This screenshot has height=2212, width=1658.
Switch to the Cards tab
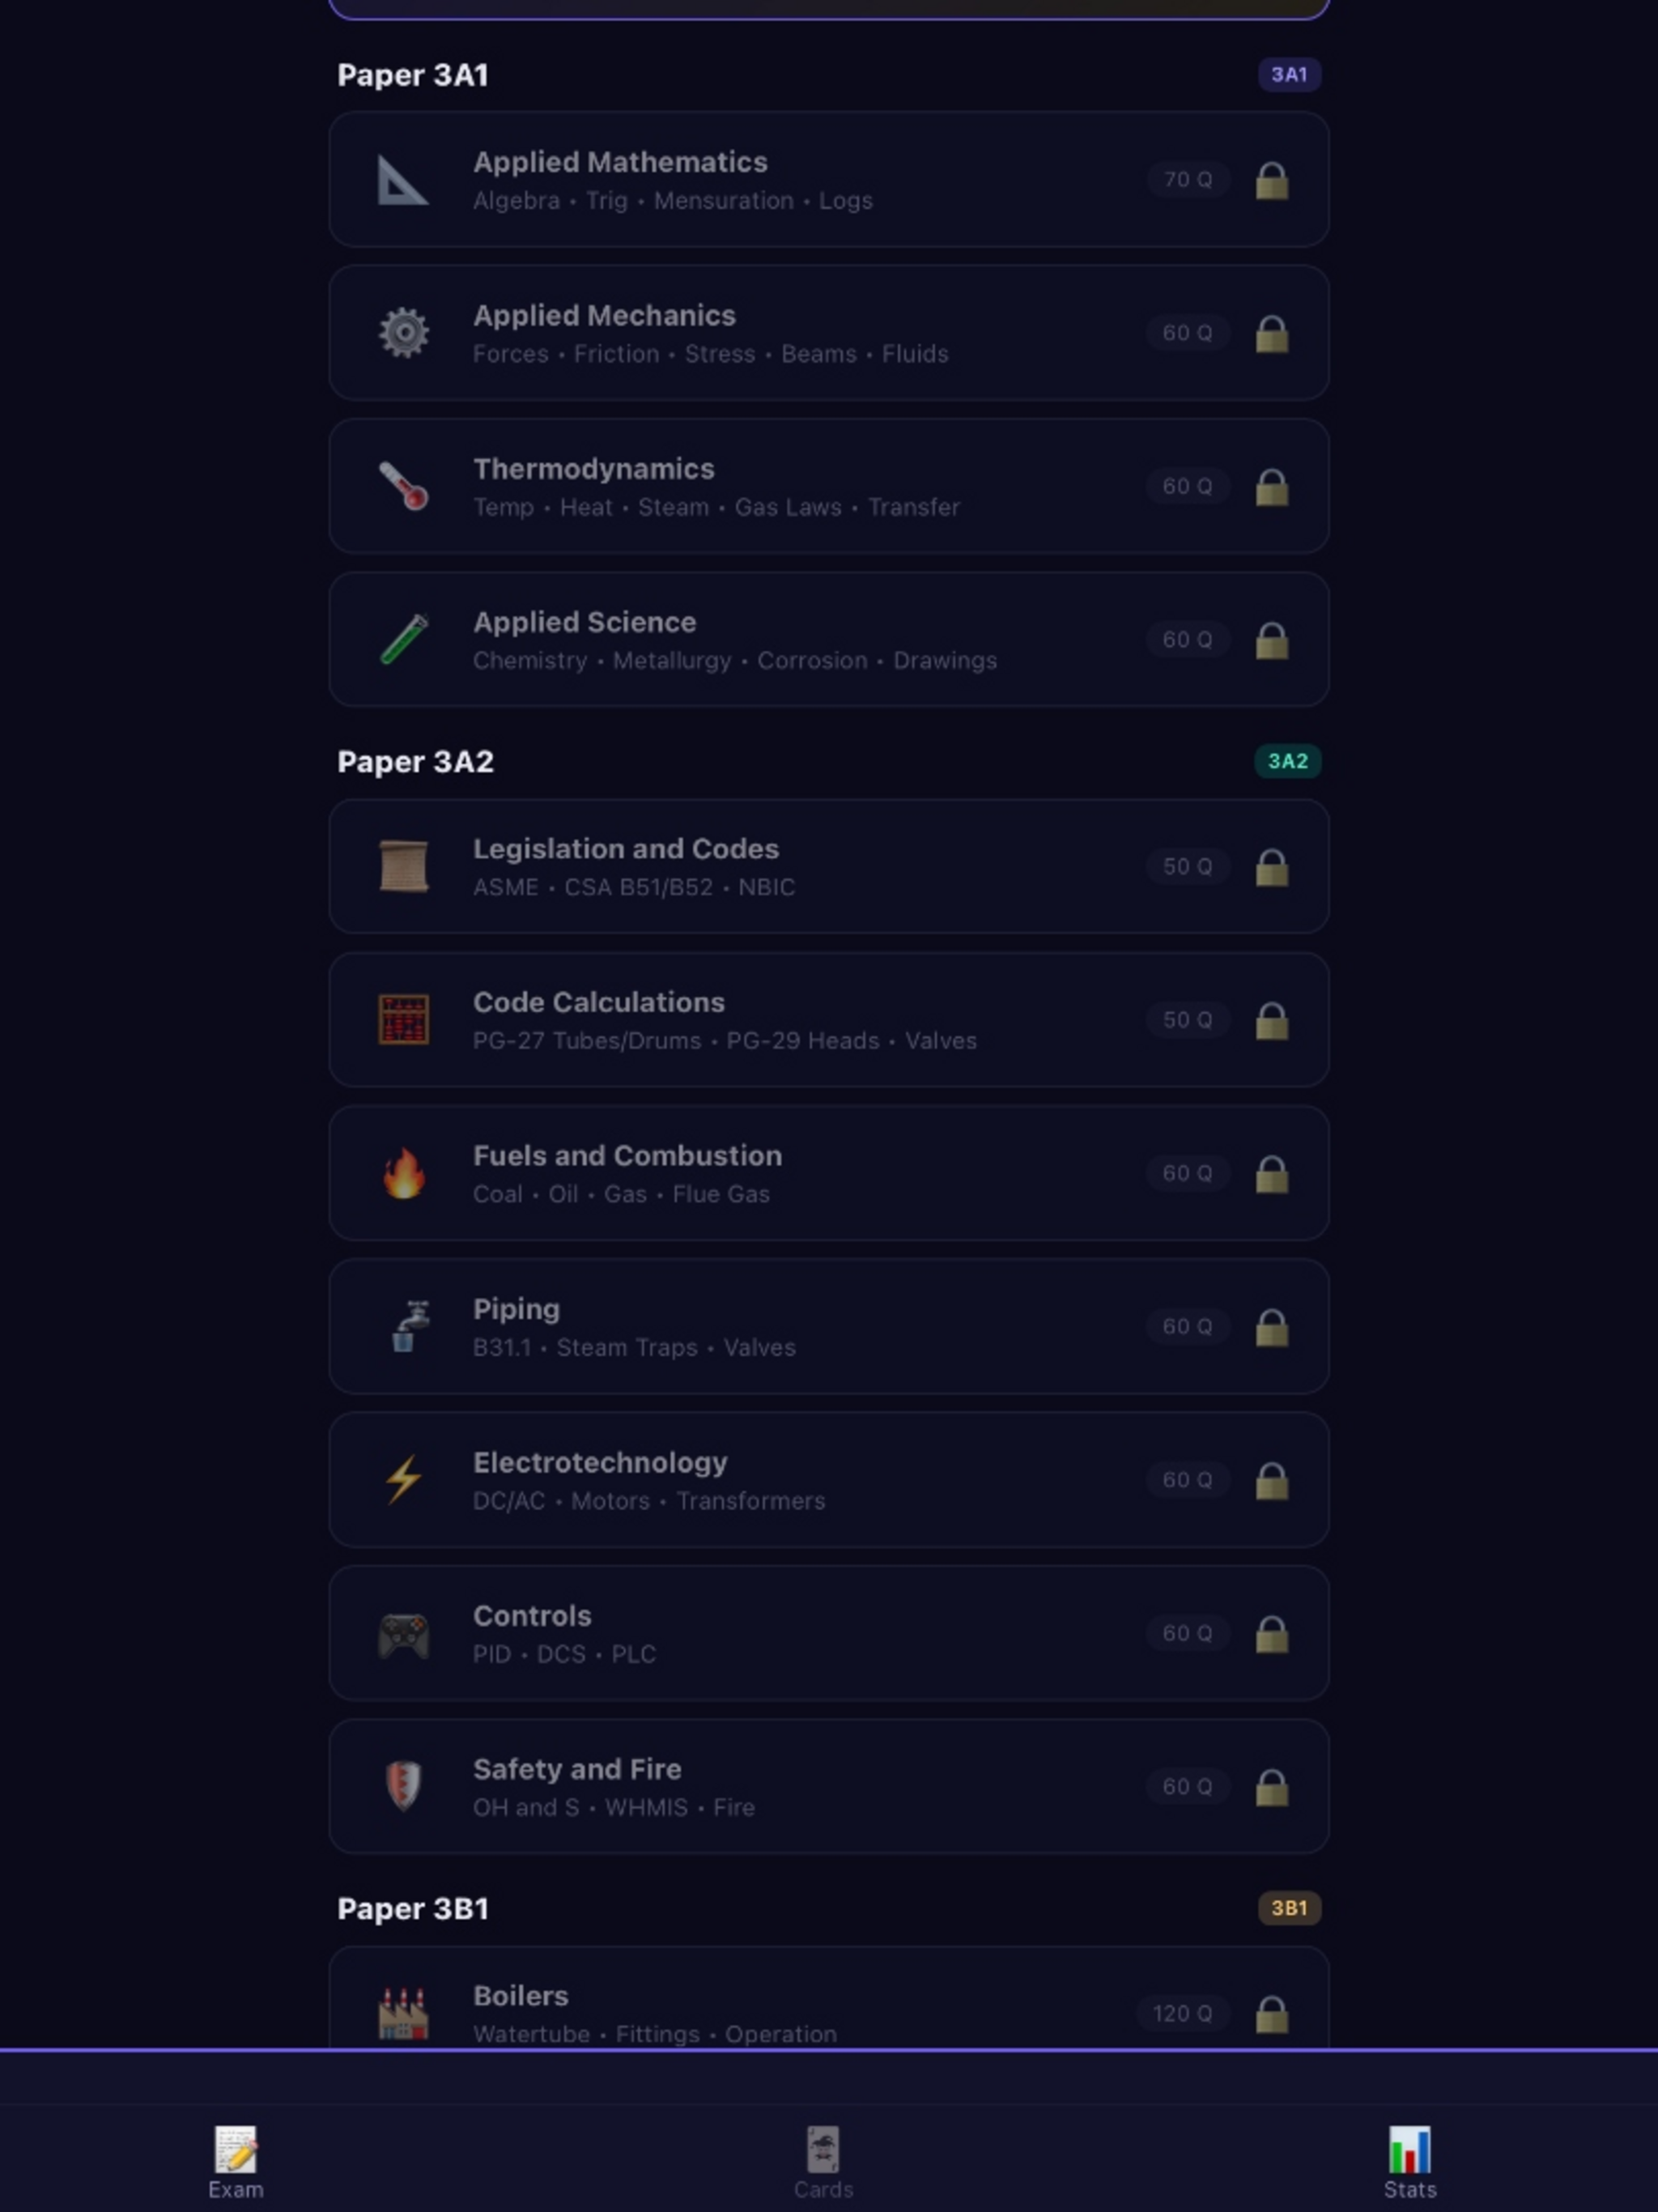click(823, 2162)
